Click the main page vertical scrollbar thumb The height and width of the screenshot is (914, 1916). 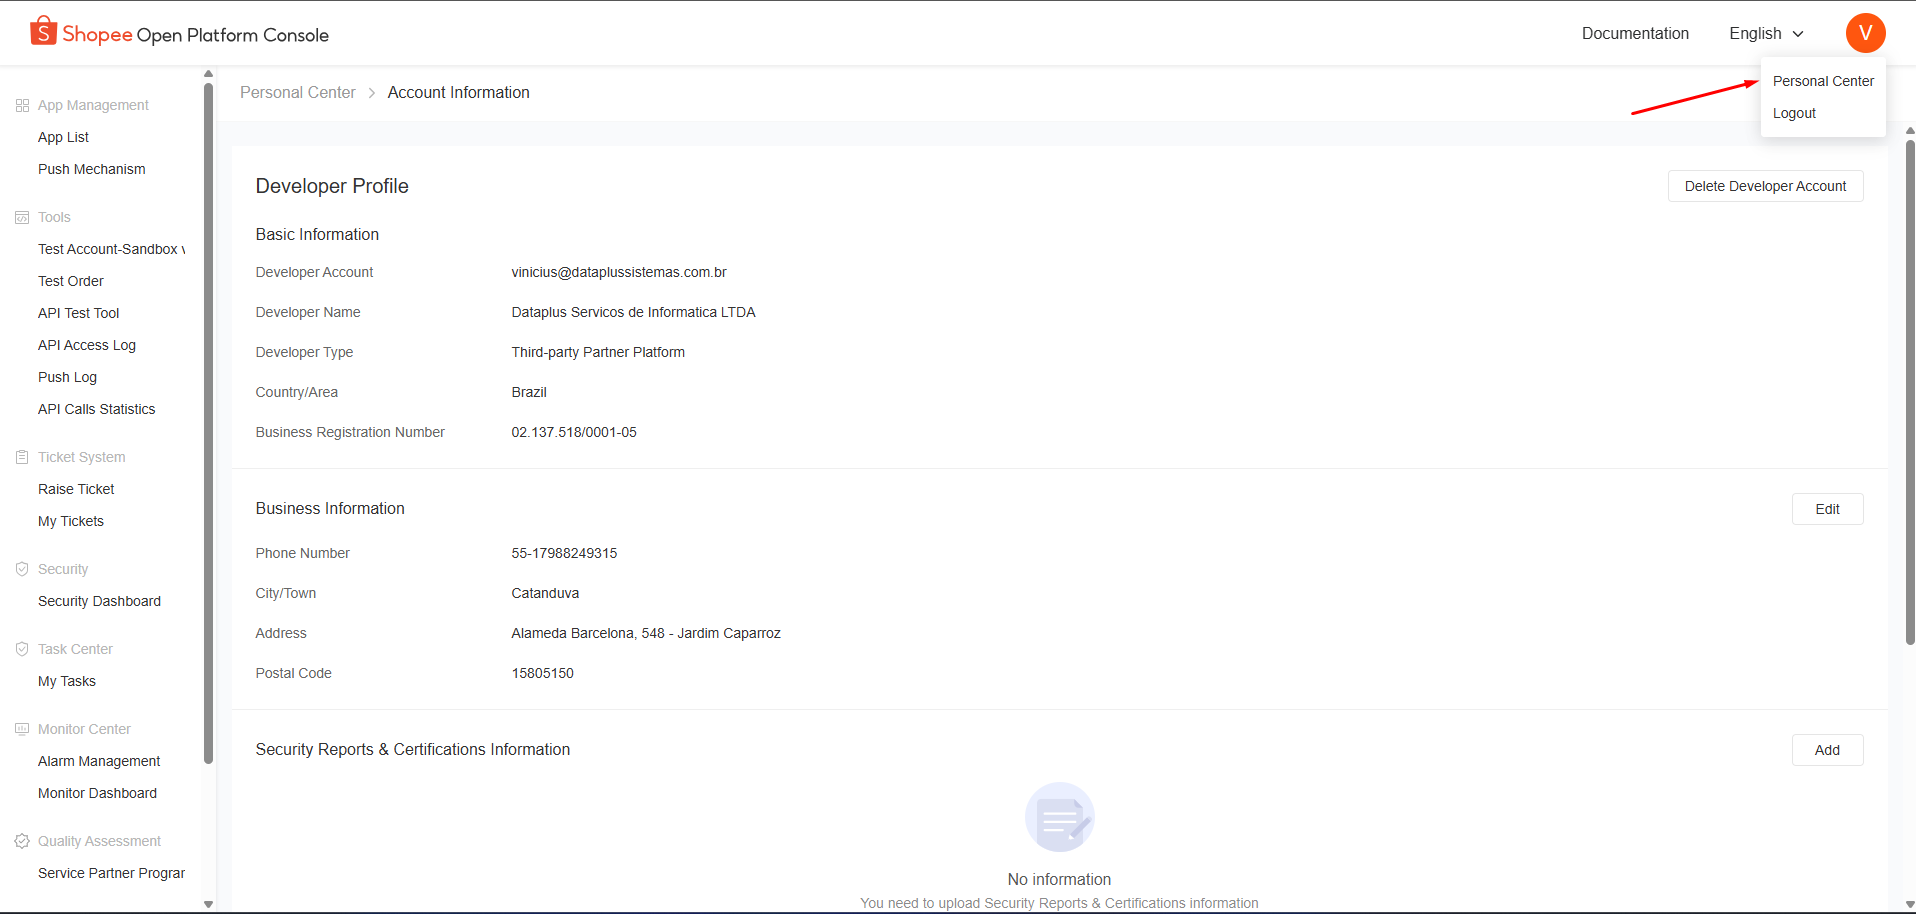click(x=1910, y=393)
